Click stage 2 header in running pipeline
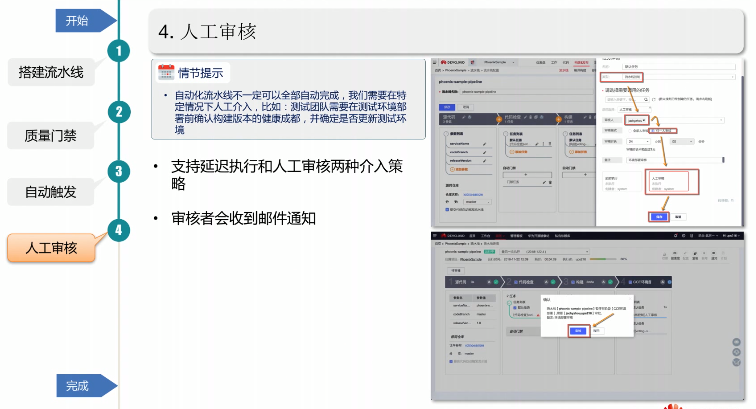This screenshot has width=756, height=409. pos(530,282)
